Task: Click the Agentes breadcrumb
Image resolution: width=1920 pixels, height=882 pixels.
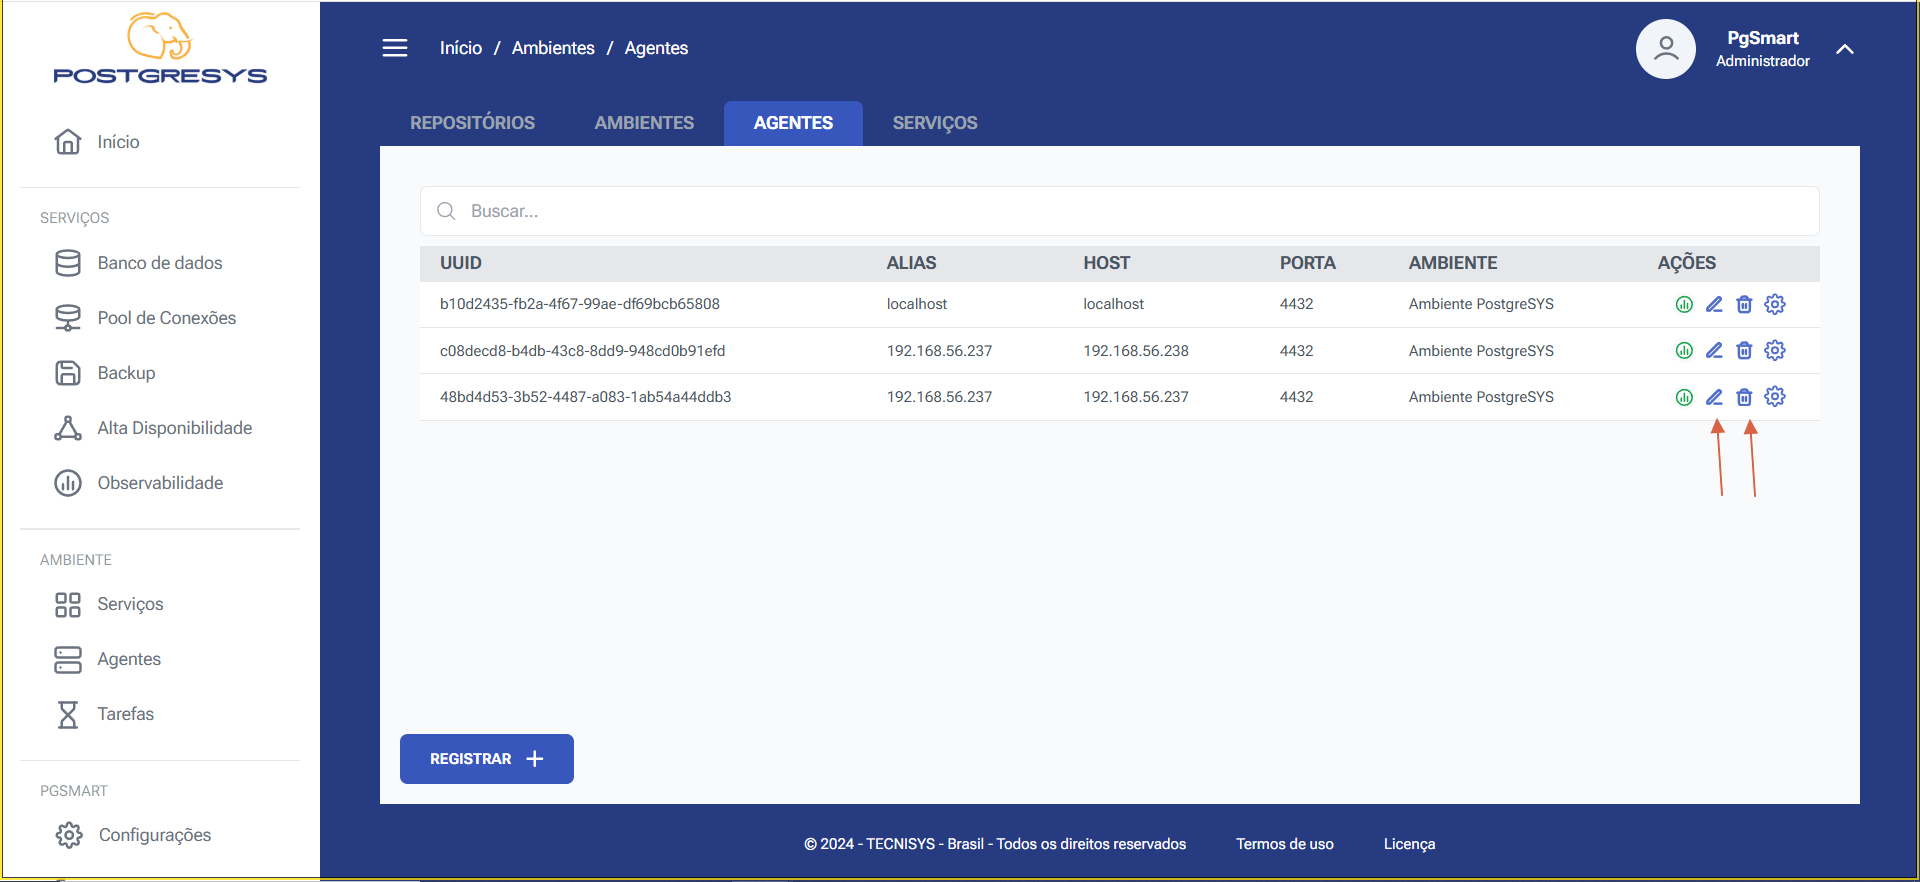Action: 656,48
